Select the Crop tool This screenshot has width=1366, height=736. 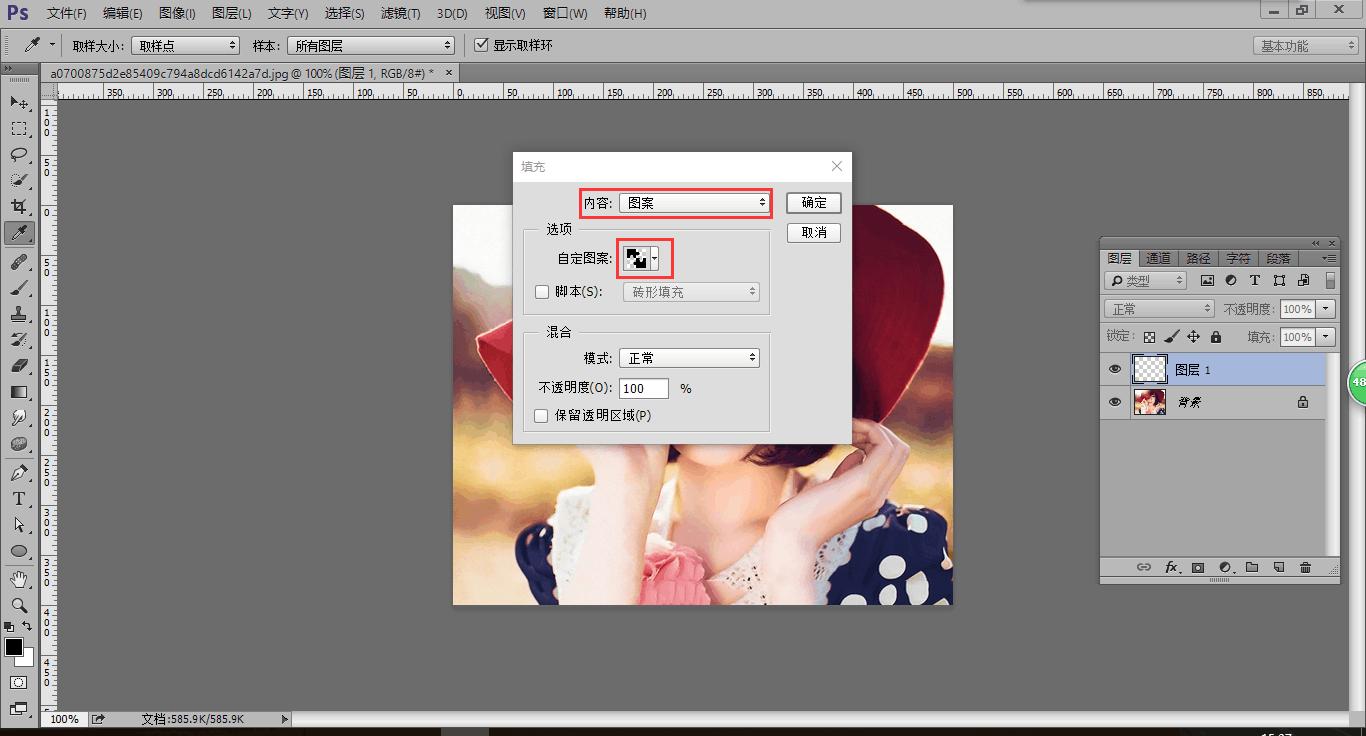point(19,206)
